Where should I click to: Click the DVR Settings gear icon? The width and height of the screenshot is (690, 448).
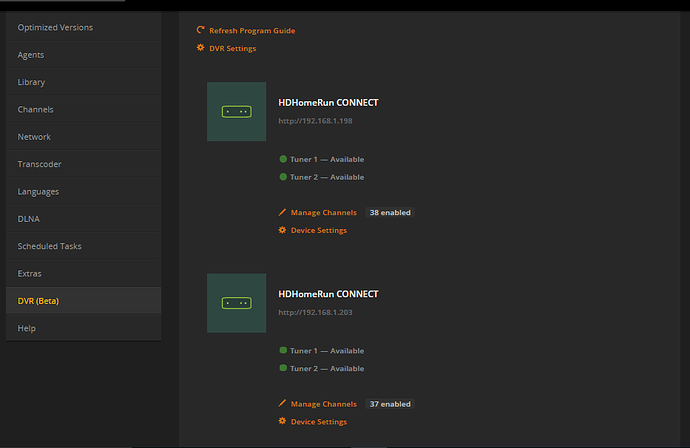200,48
